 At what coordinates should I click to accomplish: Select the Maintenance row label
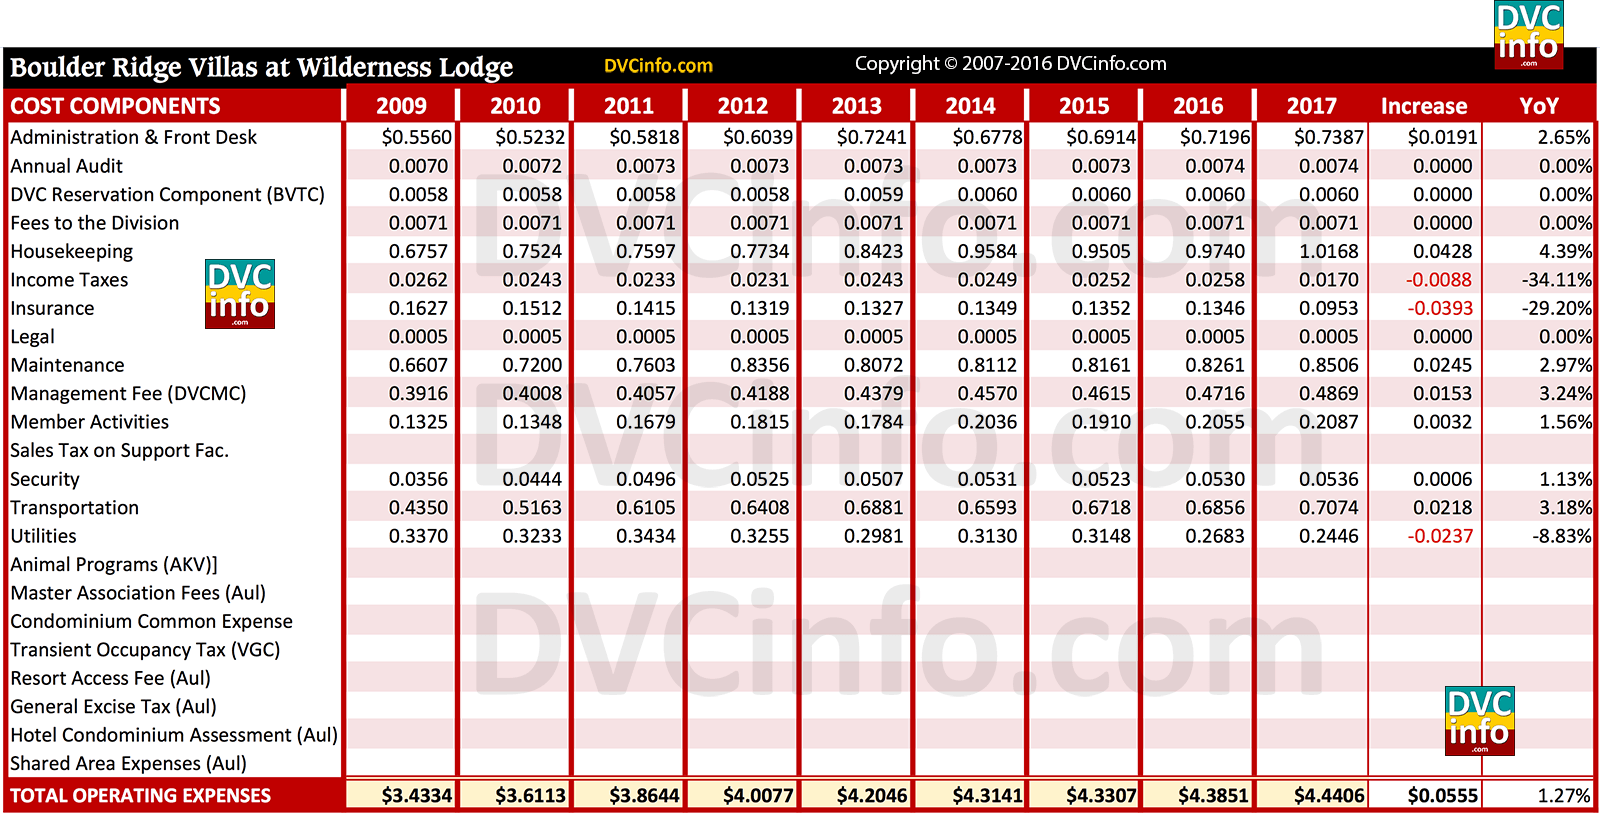tap(67, 365)
